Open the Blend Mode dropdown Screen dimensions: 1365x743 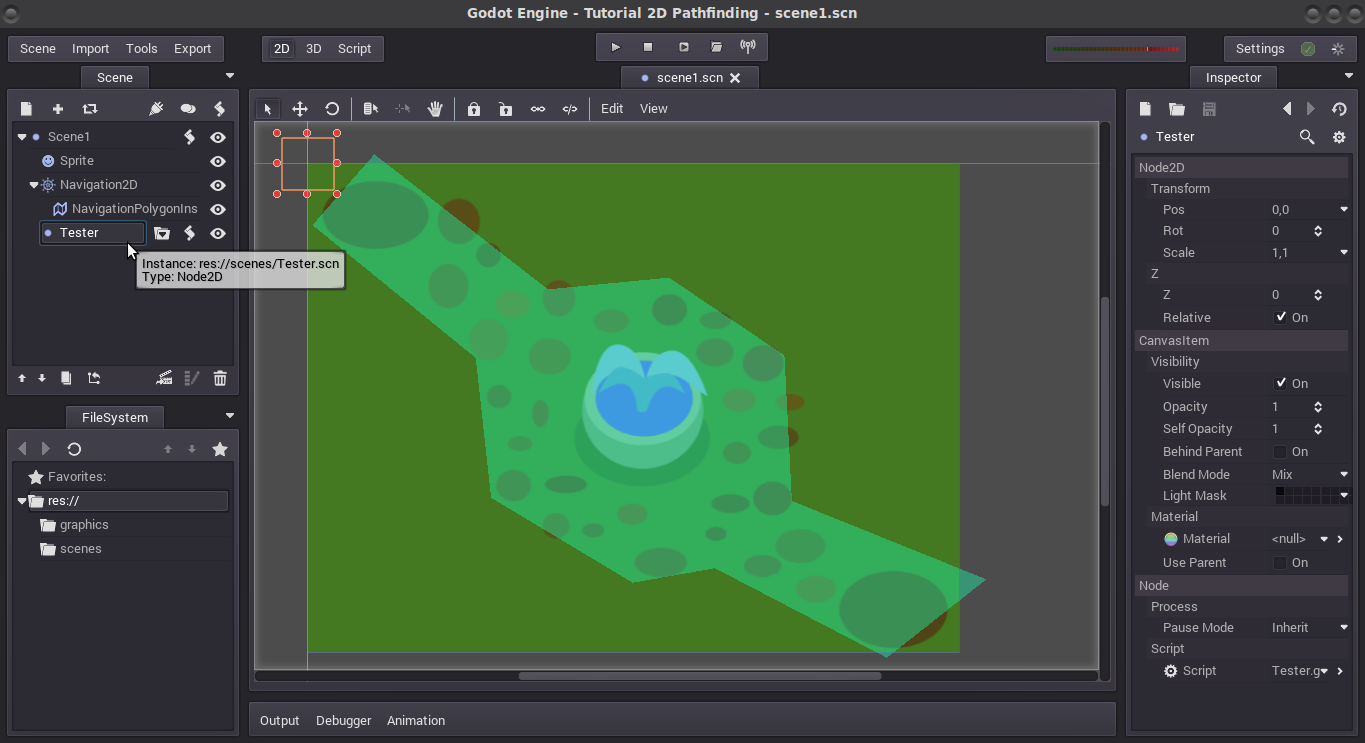1309,475
